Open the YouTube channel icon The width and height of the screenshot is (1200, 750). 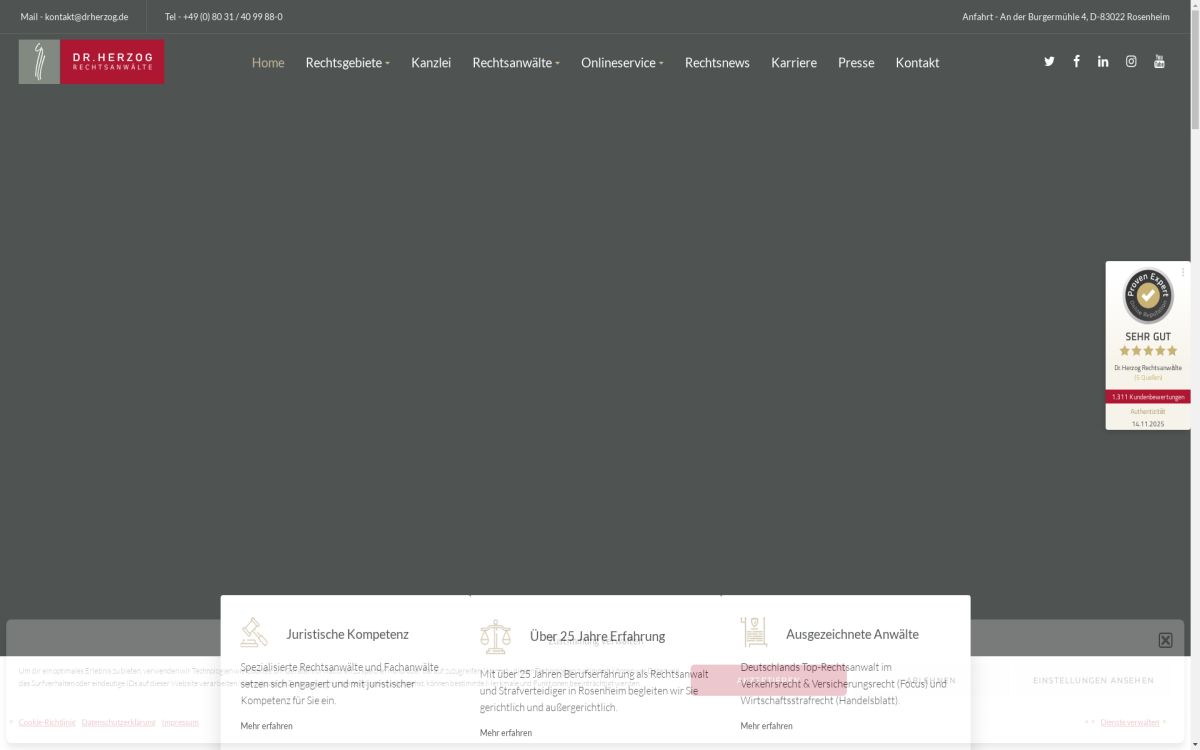coord(1159,62)
